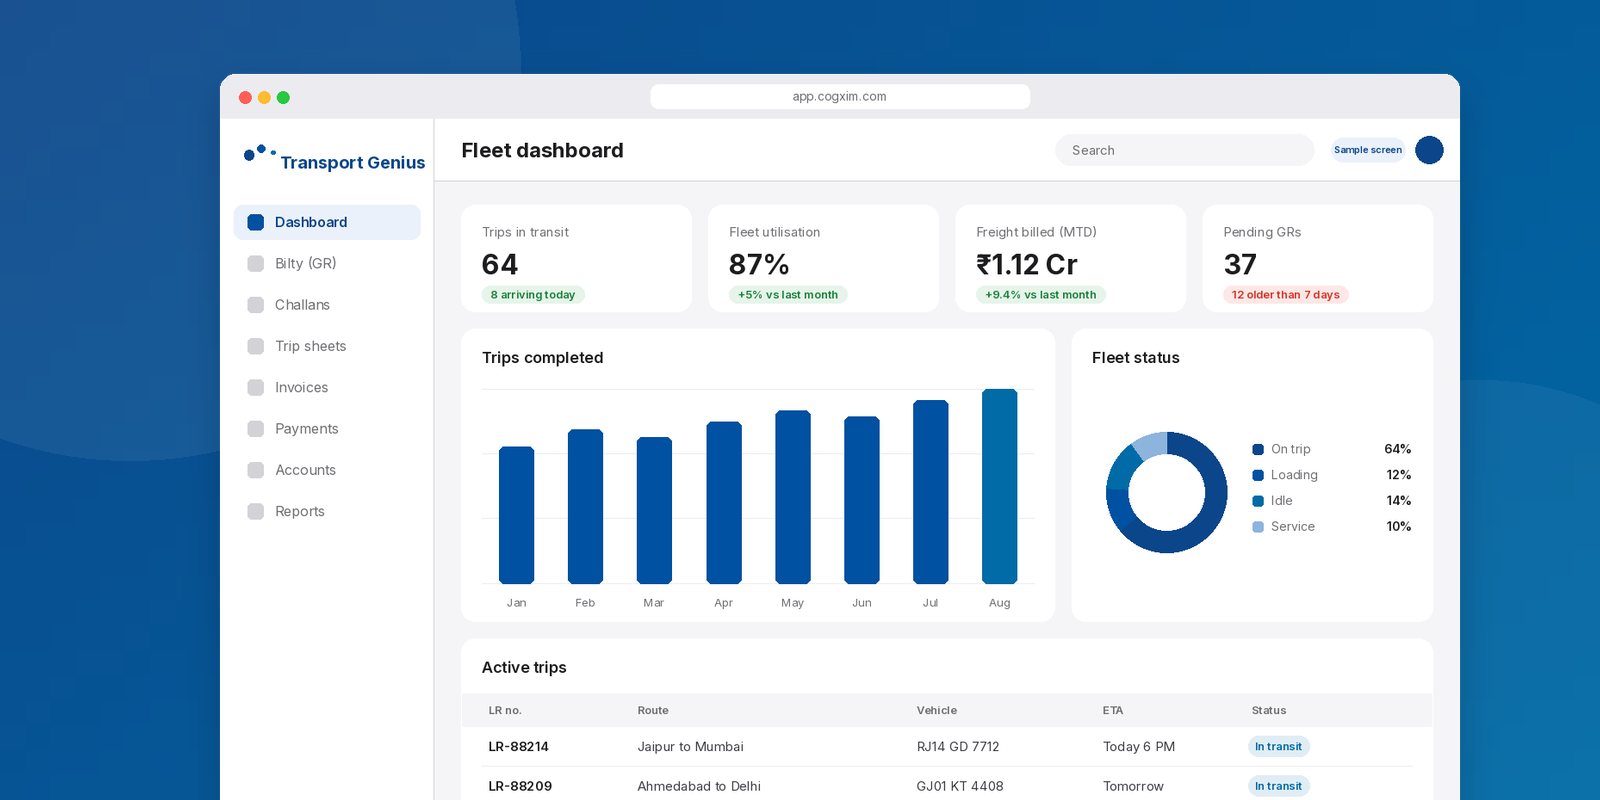Click the Loading legend swatch
Screen dimensions: 1600x800
point(1258,475)
